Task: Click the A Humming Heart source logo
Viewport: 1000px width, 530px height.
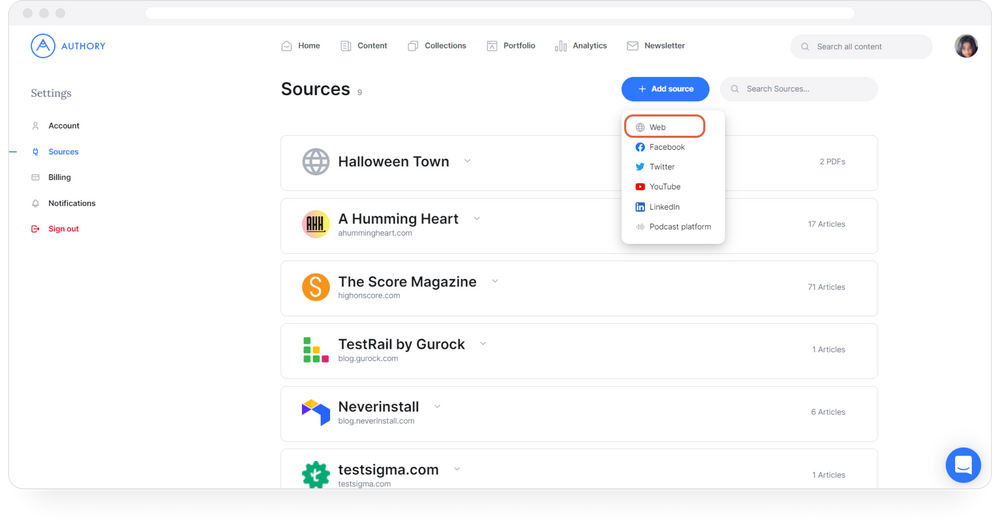Action: coord(316,224)
